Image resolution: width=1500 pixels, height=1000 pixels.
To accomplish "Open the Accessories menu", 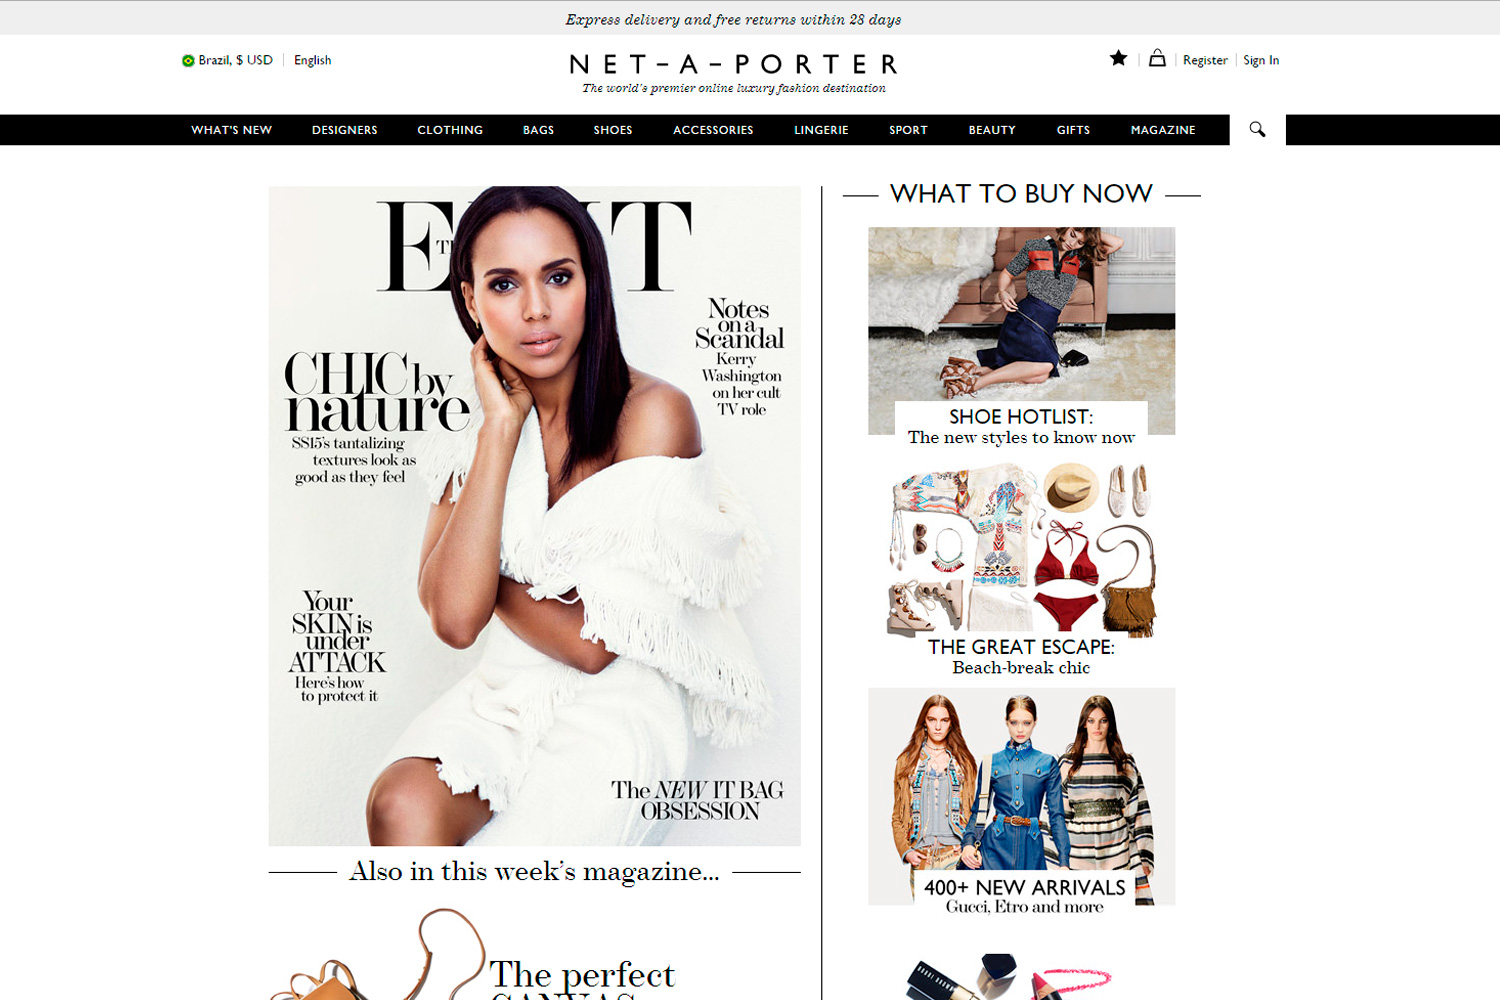I will pos(713,130).
